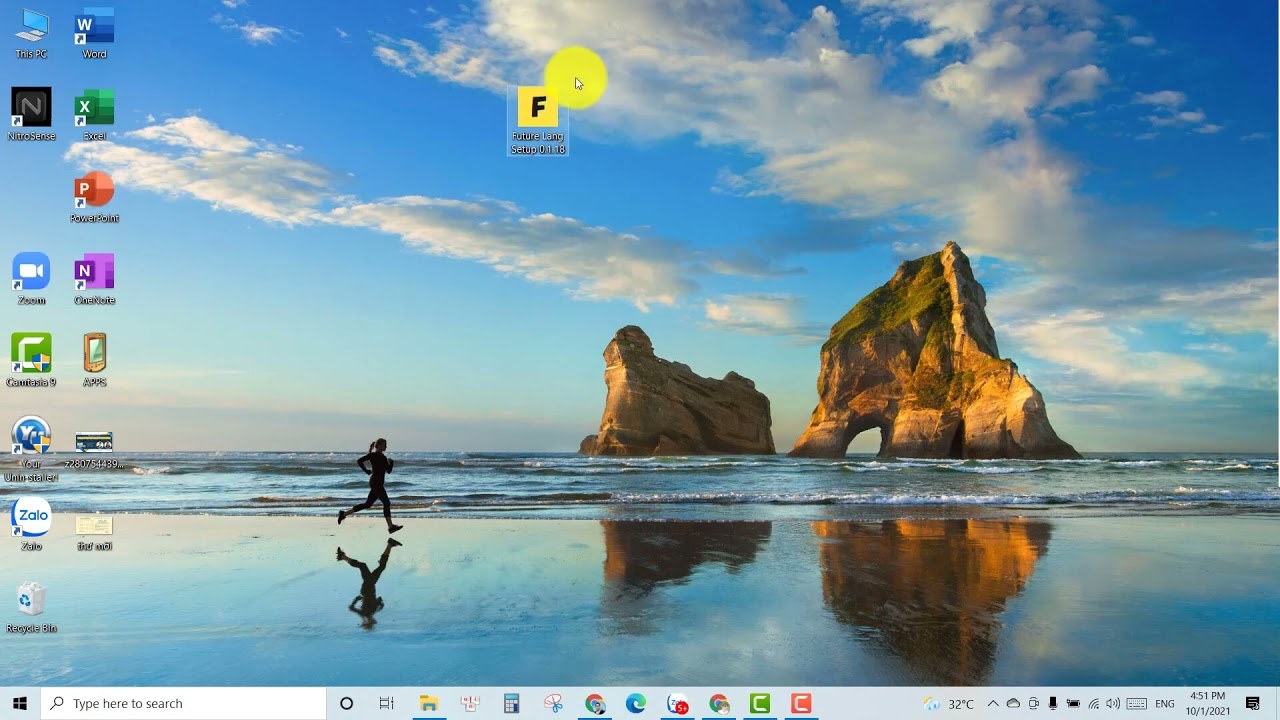Check battery status in the tray

click(x=1073, y=704)
